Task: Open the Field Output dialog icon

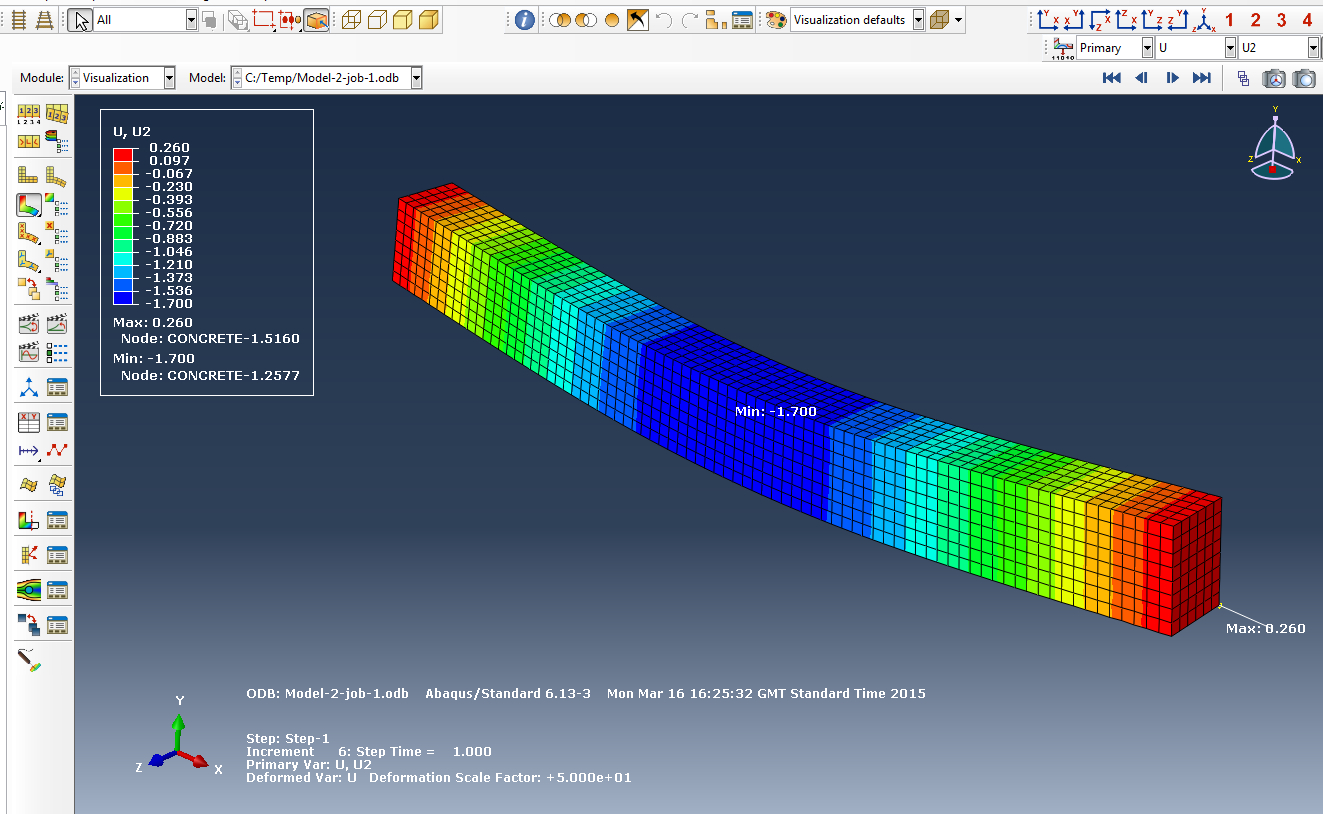Action: click(x=1061, y=48)
